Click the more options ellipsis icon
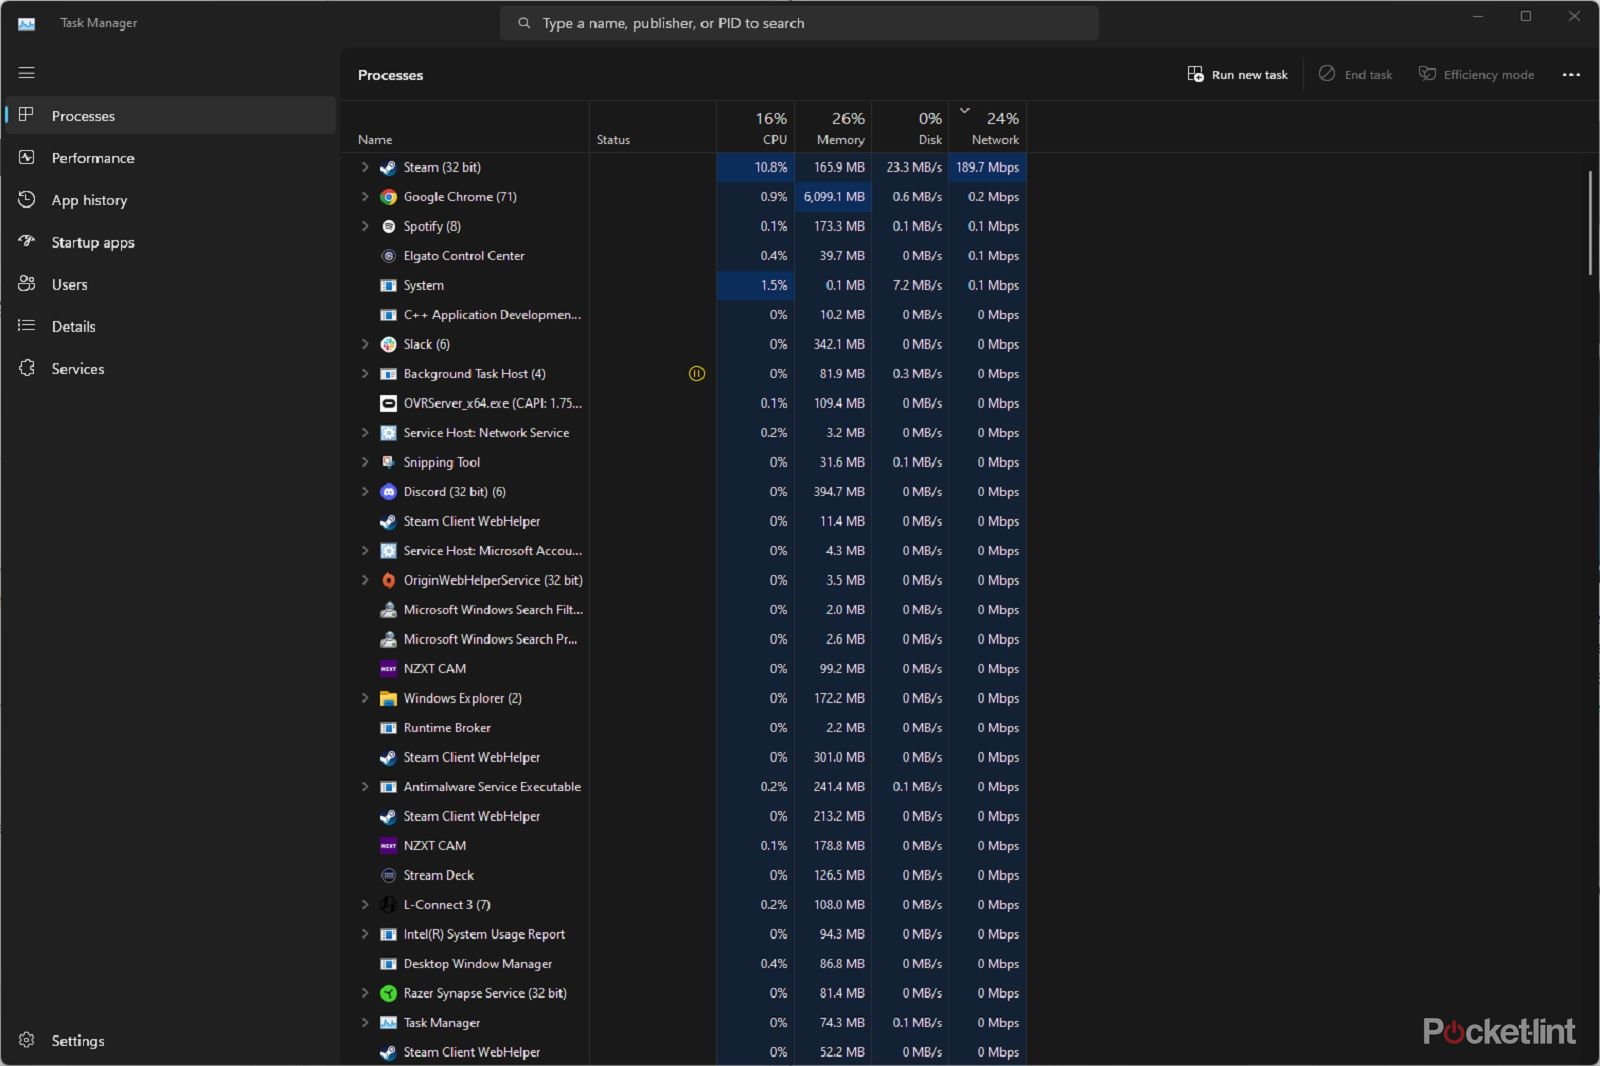Image resolution: width=1600 pixels, height=1066 pixels. tap(1571, 75)
